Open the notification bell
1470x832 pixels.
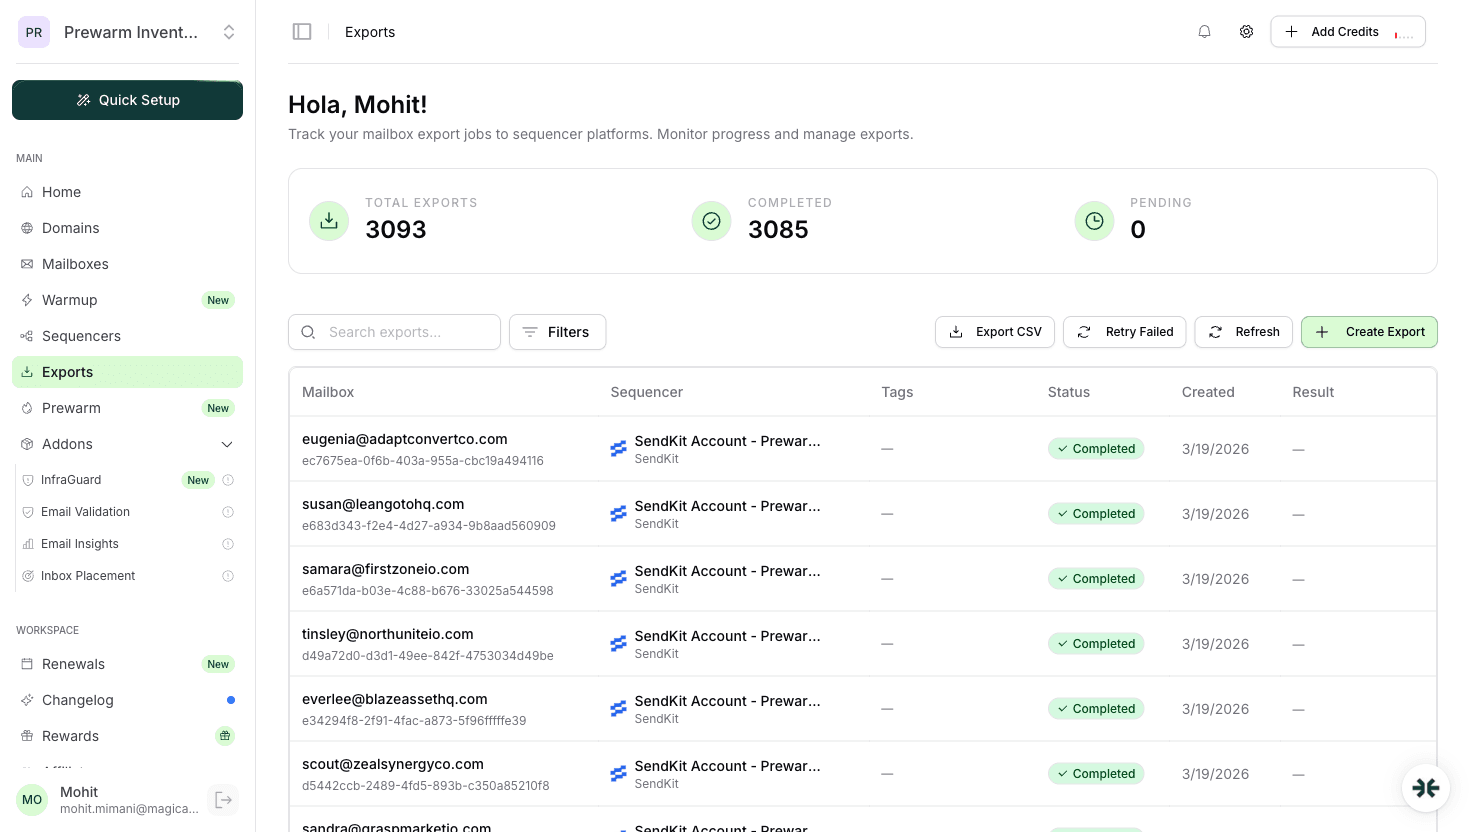pos(1204,31)
